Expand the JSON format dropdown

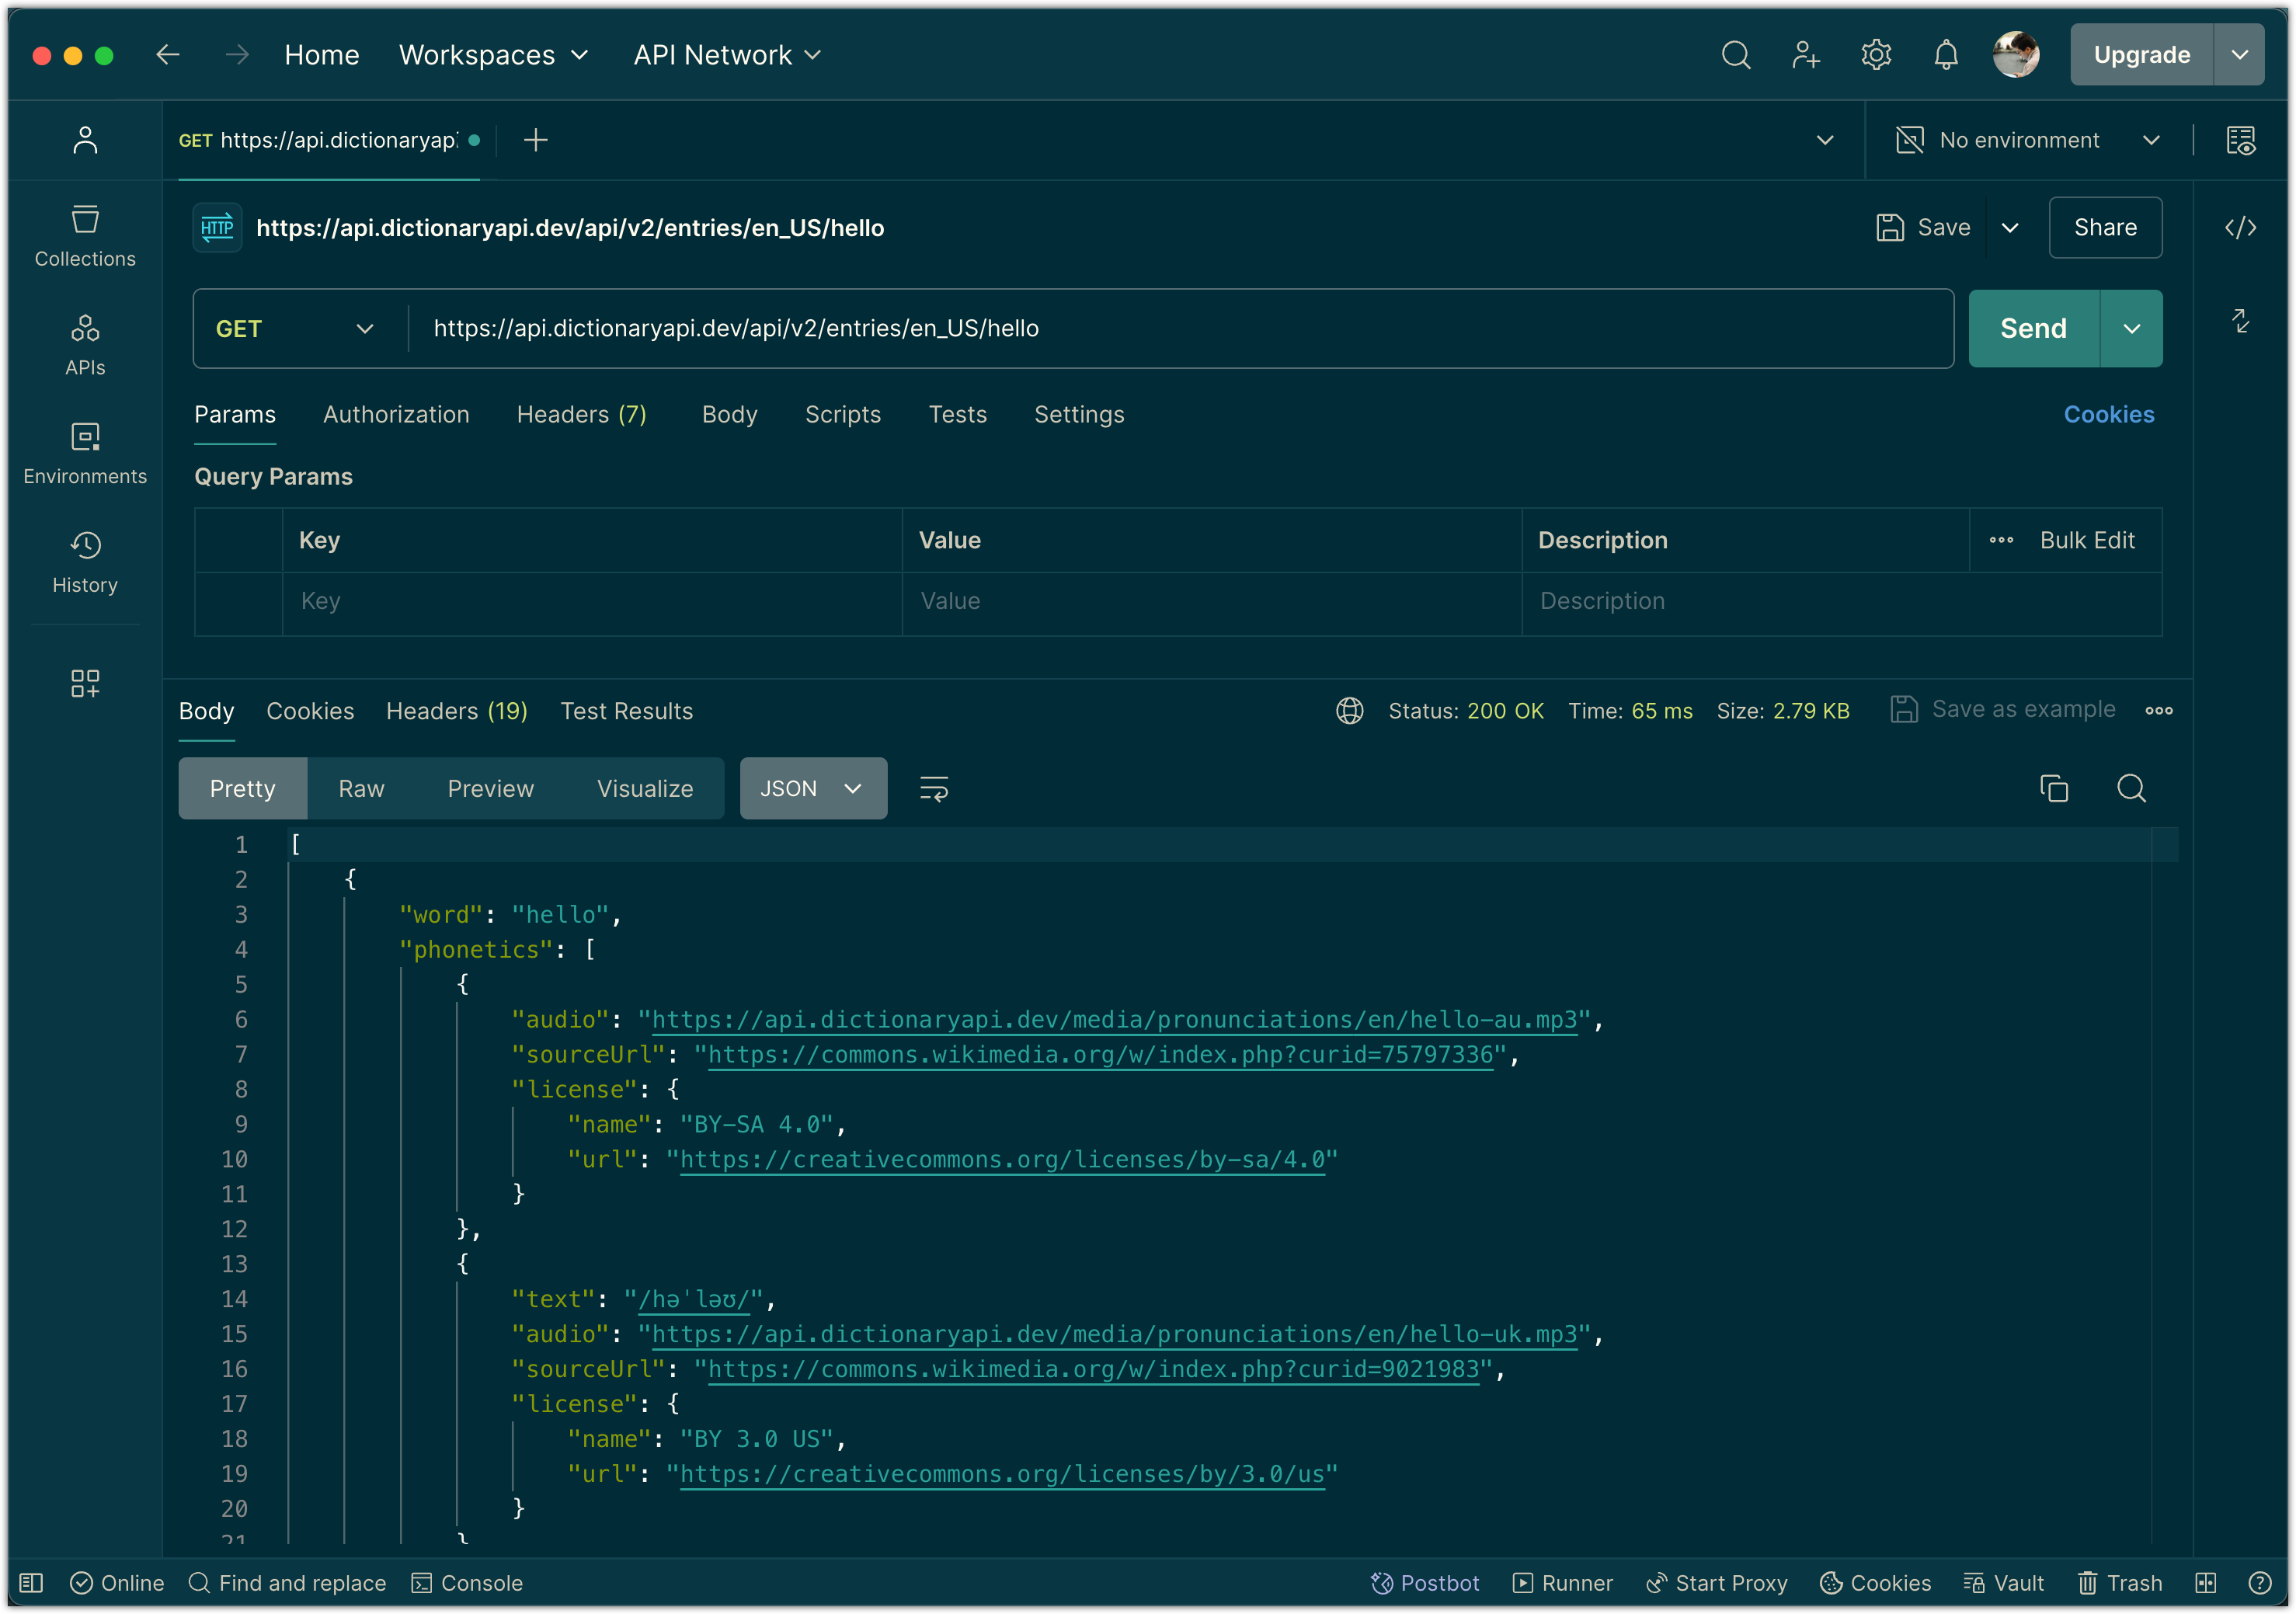coord(812,789)
